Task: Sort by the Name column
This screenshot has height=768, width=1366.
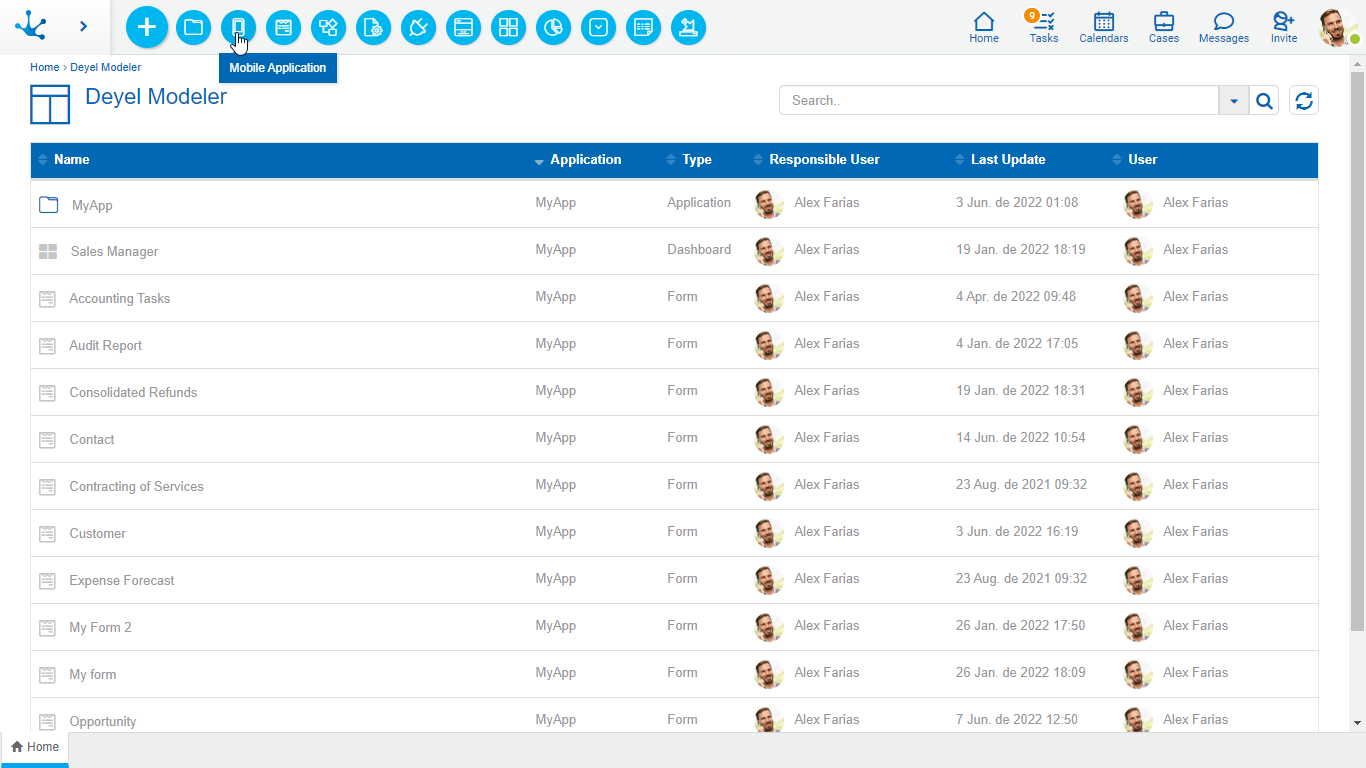Action: pyautogui.click(x=71, y=160)
